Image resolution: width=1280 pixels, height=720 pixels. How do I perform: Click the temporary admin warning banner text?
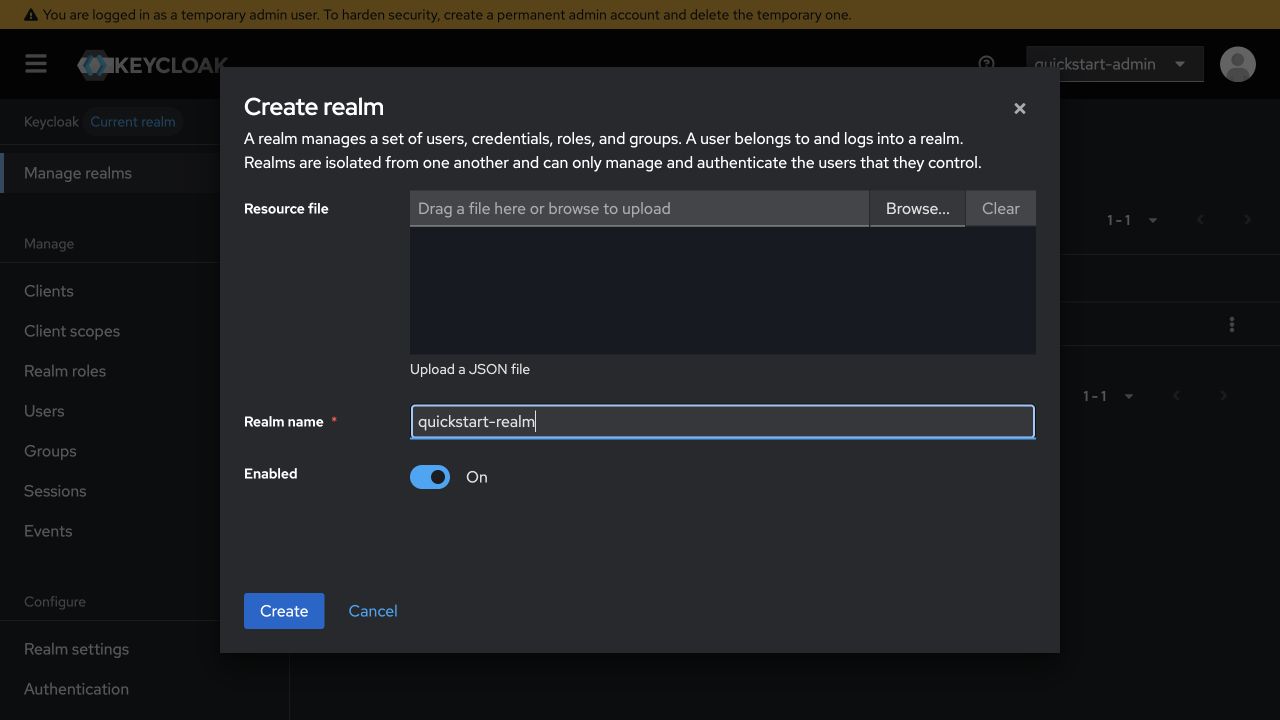pyautogui.click(x=447, y=15)
